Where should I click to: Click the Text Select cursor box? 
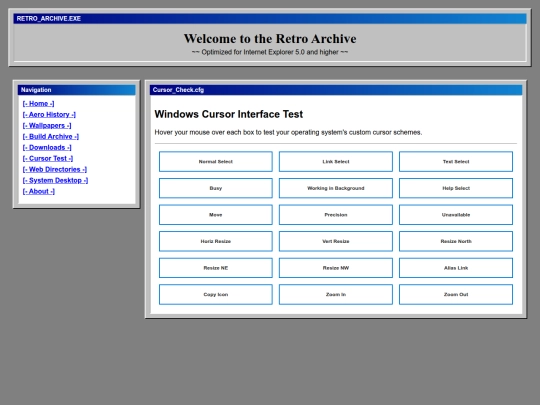click(x=456, y=162)
